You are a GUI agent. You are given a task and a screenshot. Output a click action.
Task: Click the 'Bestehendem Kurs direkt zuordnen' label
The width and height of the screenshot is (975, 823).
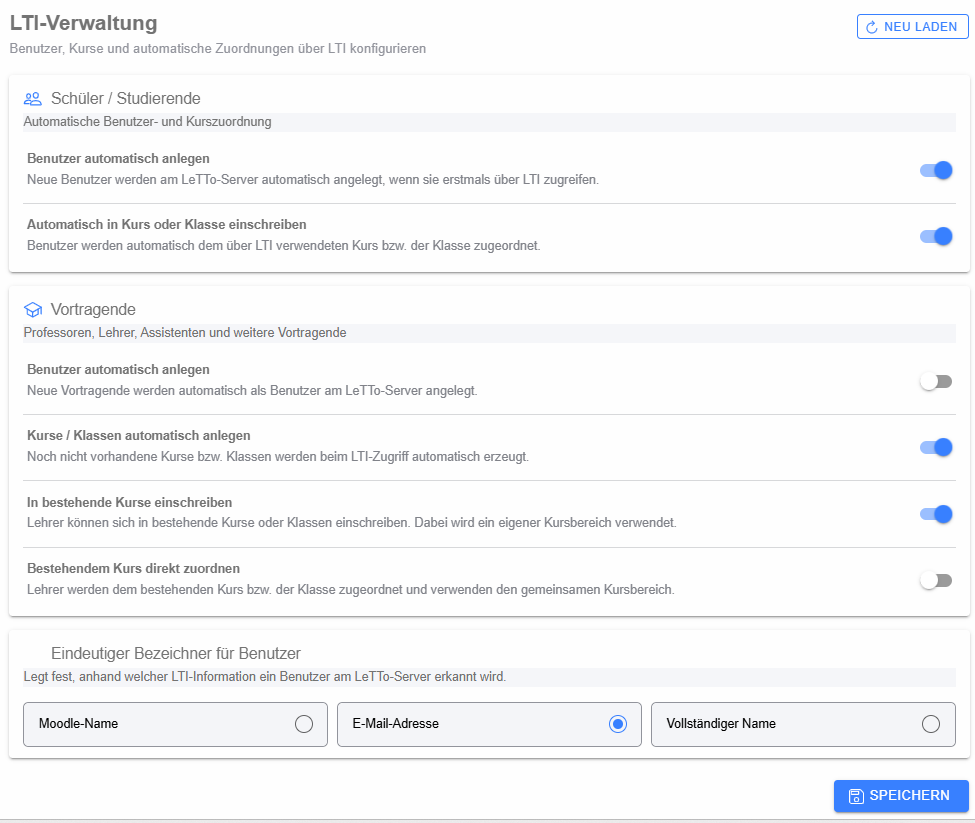133,568
